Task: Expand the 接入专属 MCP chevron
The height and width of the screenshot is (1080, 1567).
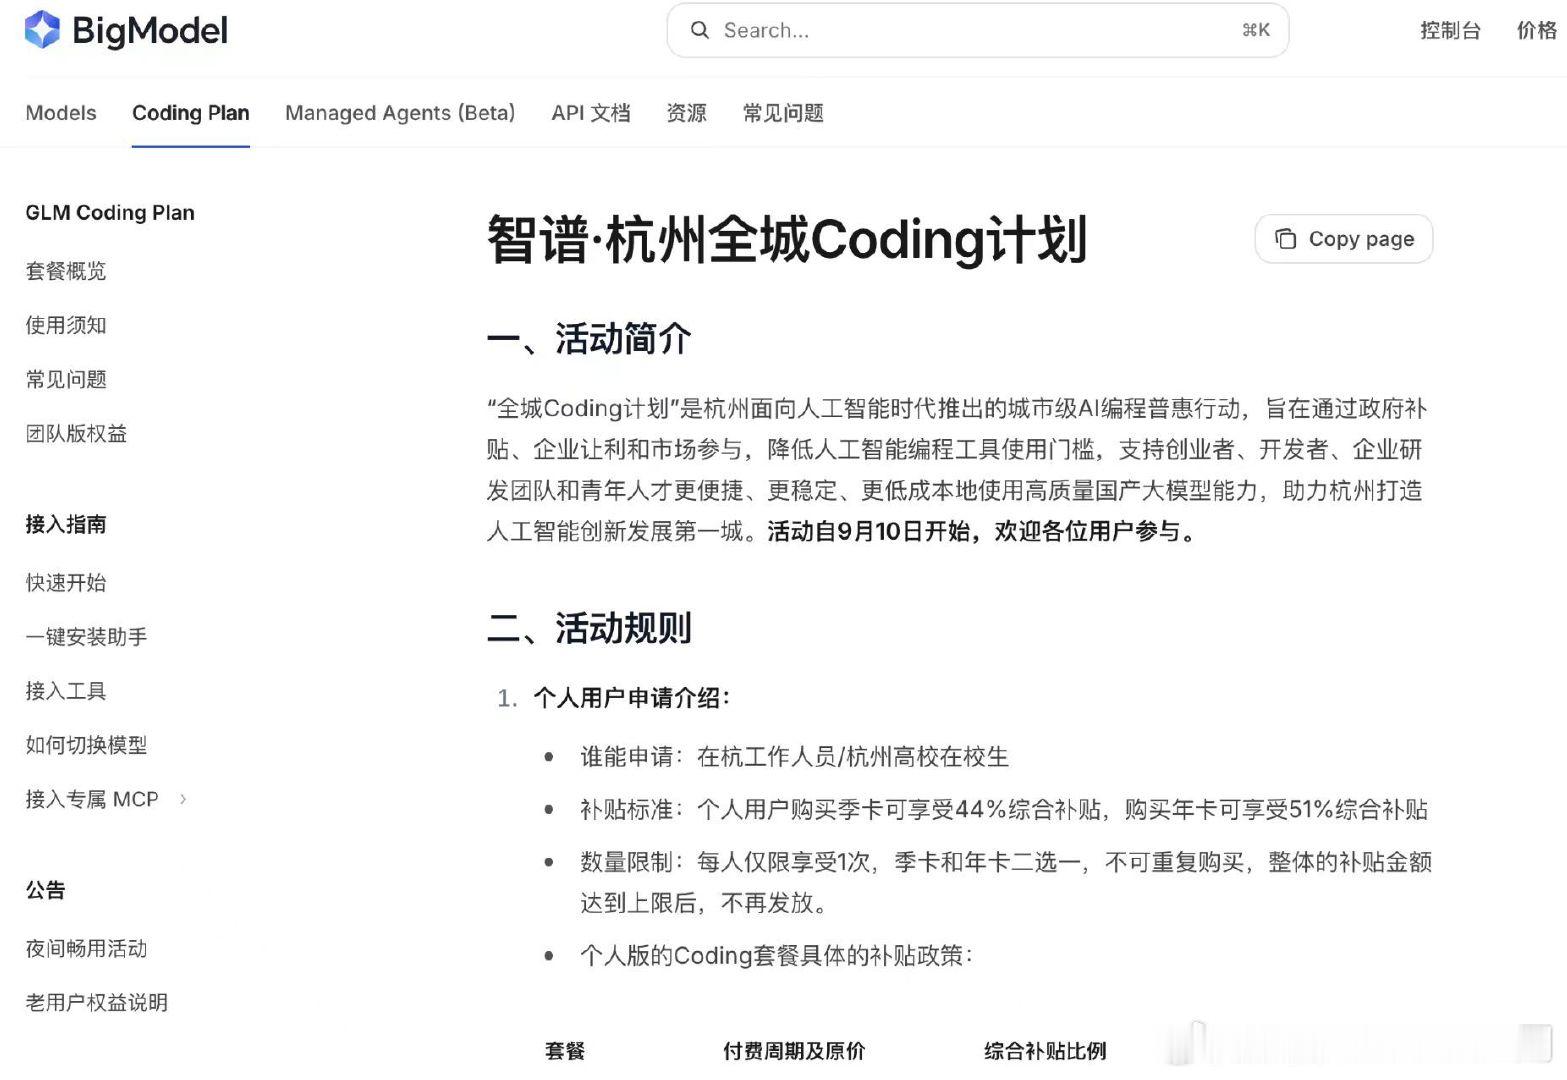Action: (x=182, y=798)
